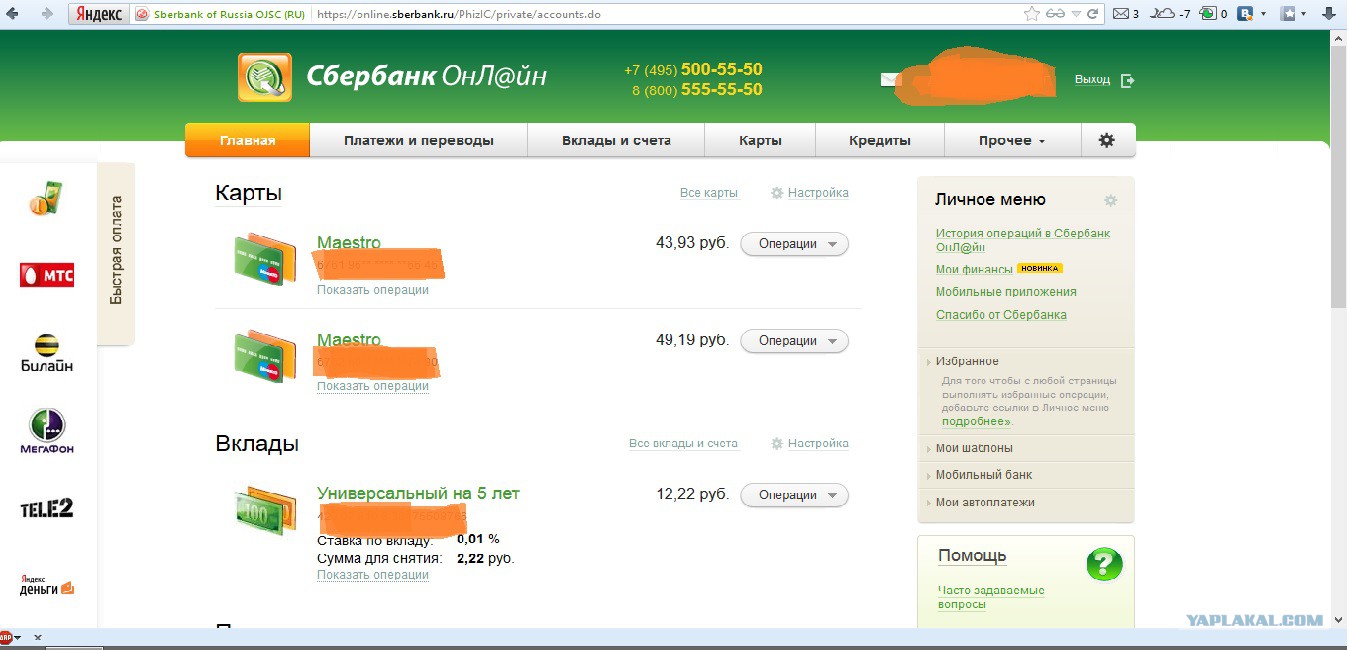This screenshot has width=1349, height=650.
Task: Open История операций в Сбербанк ОнЛ@йн
Action: click(1023, 240)
